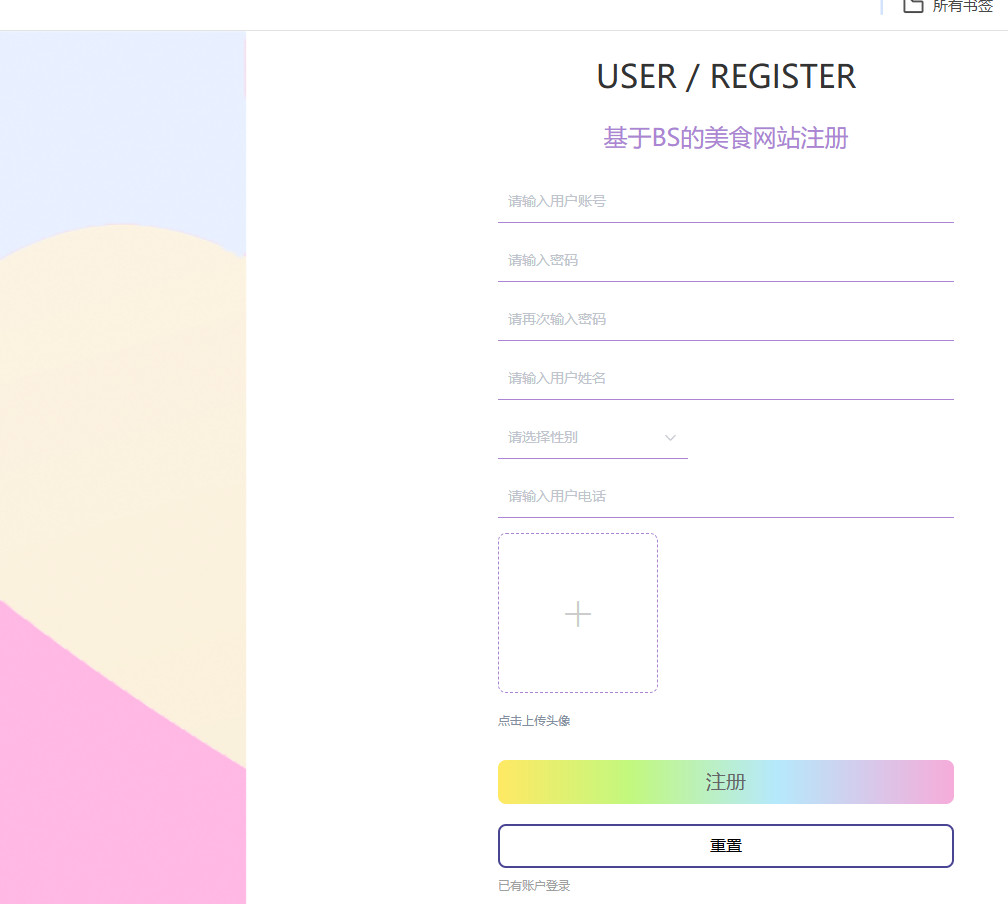Open the 请选择性别 select field
Image resolution: width=1008 pixels, height=904 pixels.
pyautogui.click(x=593, y=438)
